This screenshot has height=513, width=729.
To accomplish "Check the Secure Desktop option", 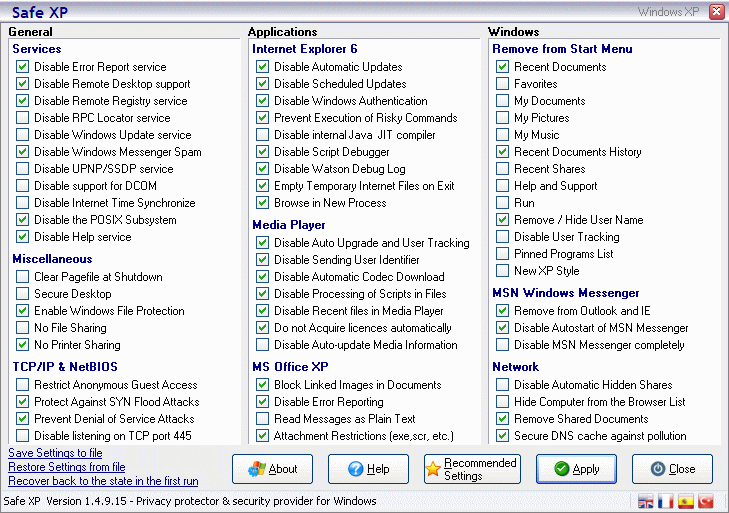I will [x=22, y=293].
